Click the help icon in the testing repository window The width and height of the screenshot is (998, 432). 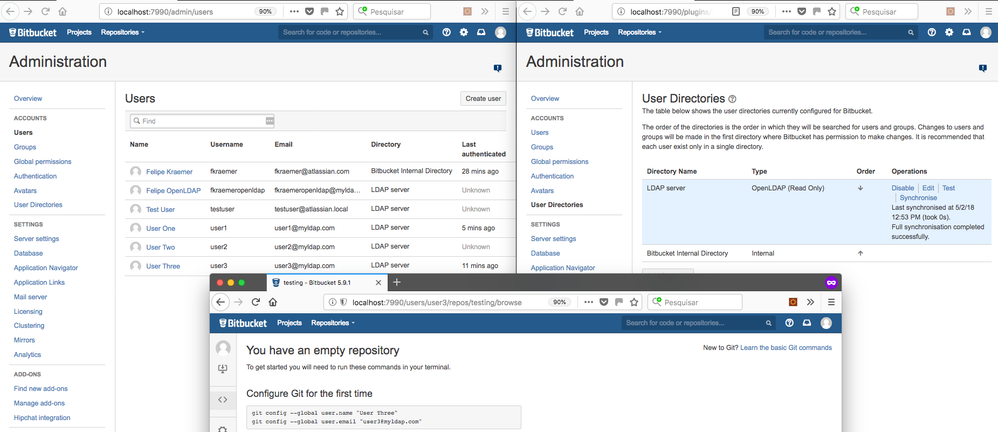coord(789,323)
